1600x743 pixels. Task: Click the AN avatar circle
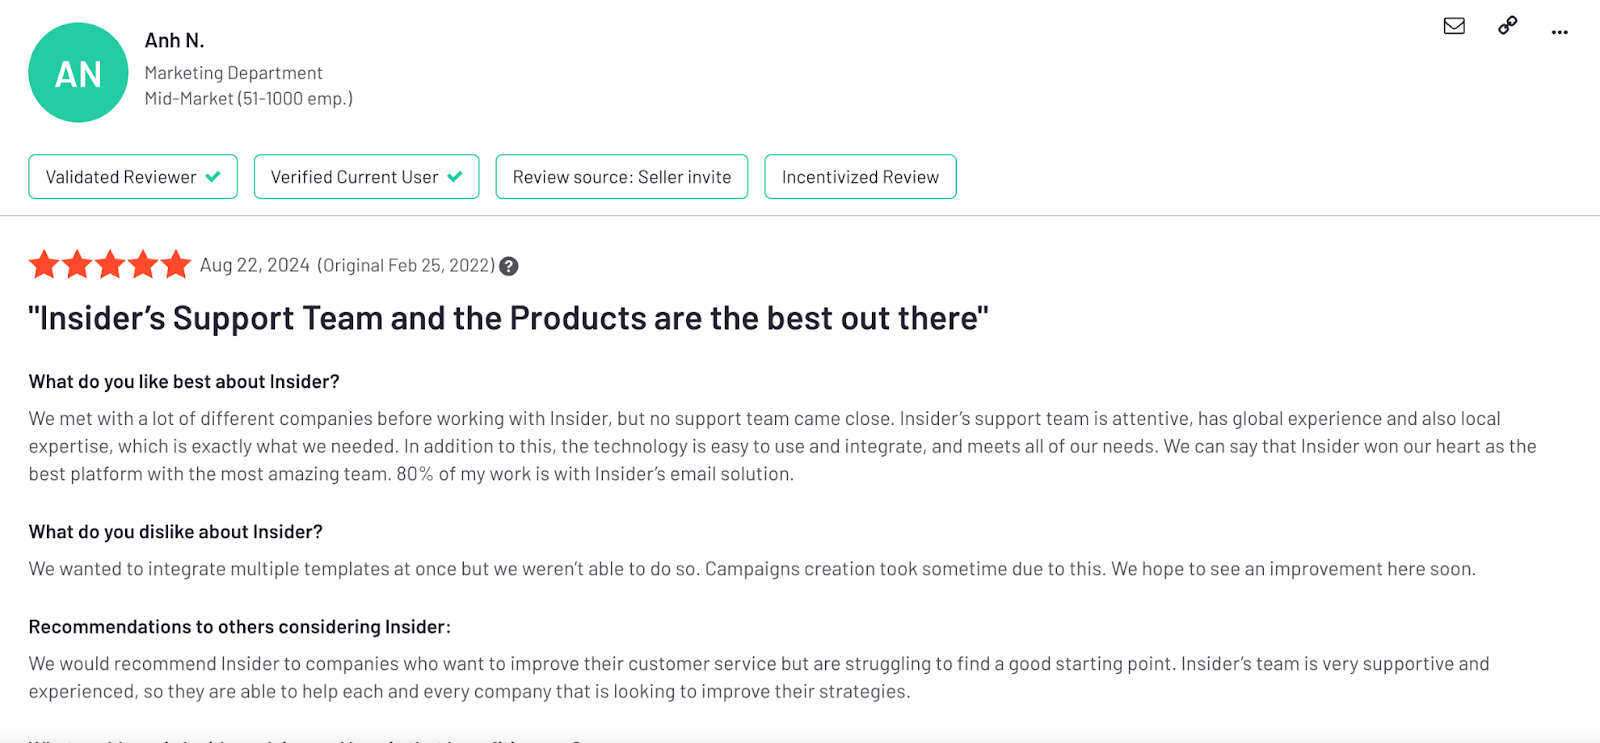coord(78,73)
